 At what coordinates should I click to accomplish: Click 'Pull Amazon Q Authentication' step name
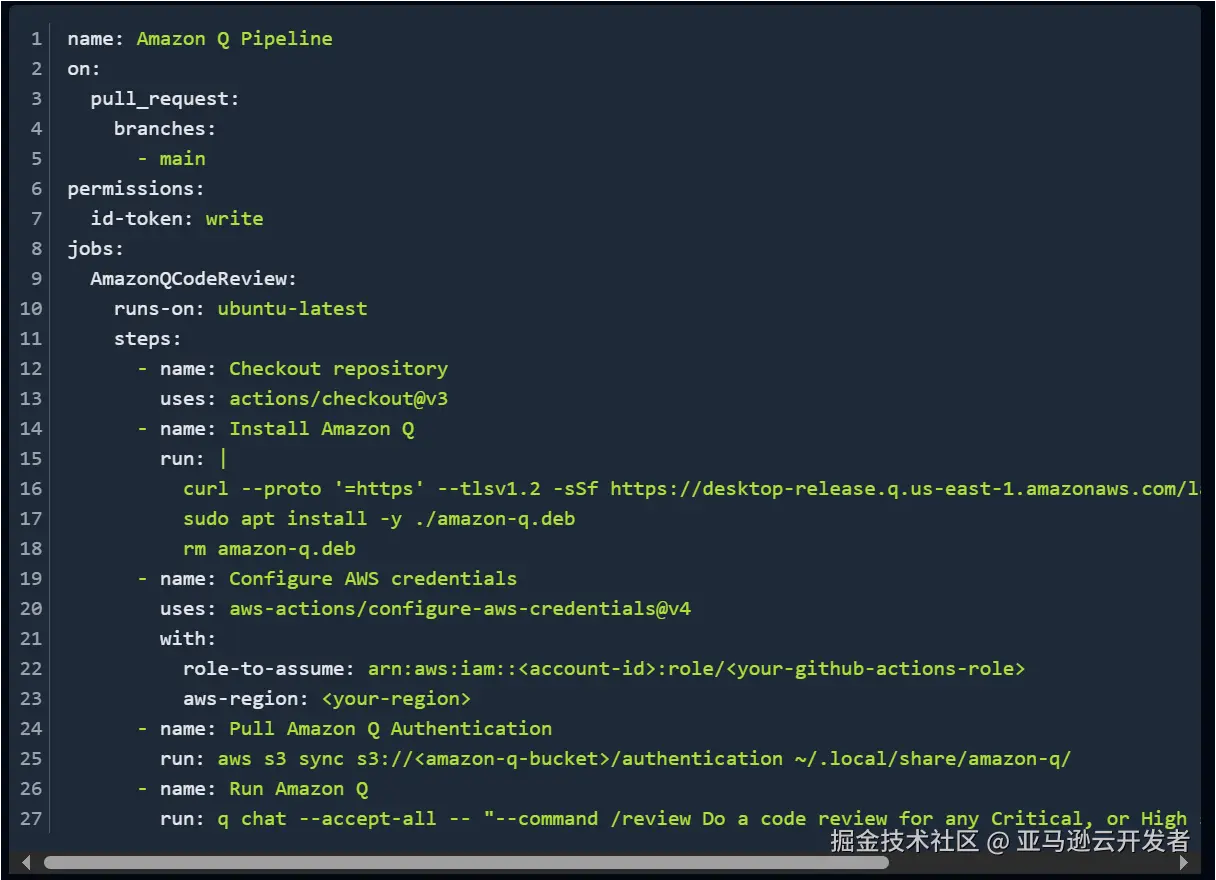pos(391,729)
